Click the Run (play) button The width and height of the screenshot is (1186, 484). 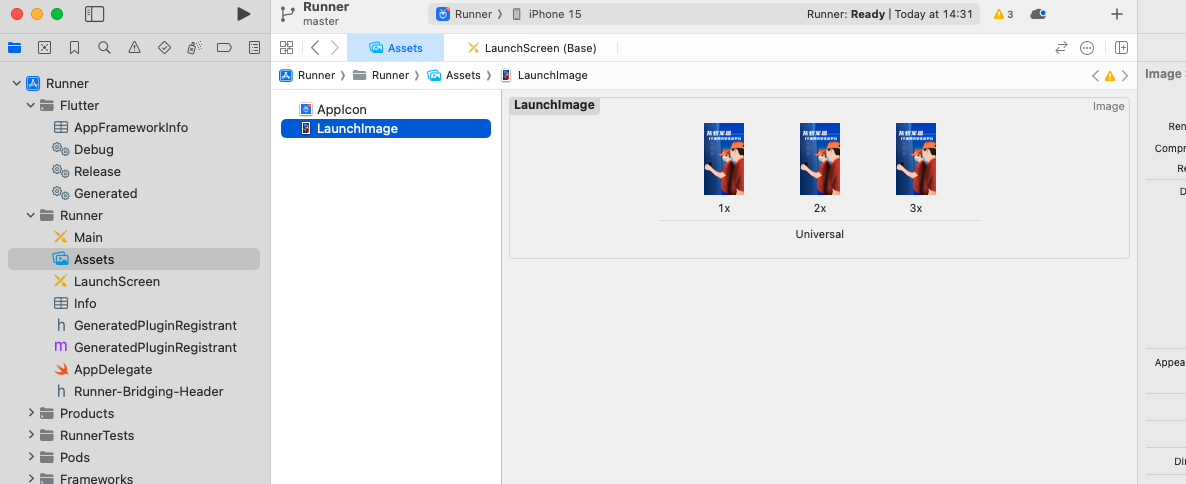coord(243,14)
